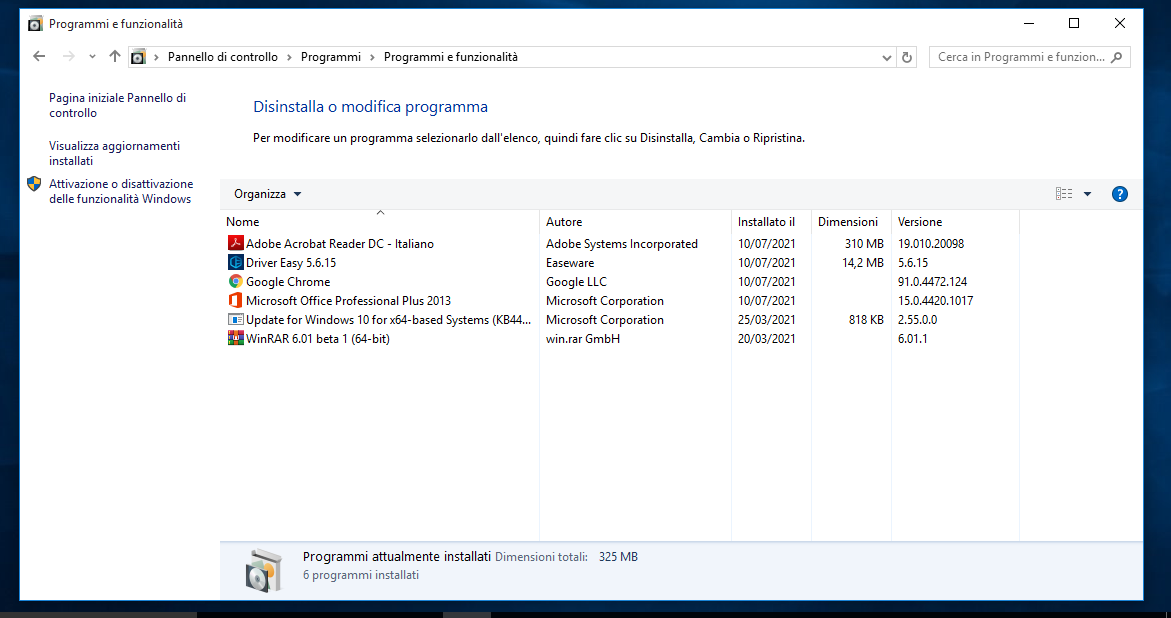Open the help question mark button
This screenshot has height=618, width=1171.
(1119, 194)
